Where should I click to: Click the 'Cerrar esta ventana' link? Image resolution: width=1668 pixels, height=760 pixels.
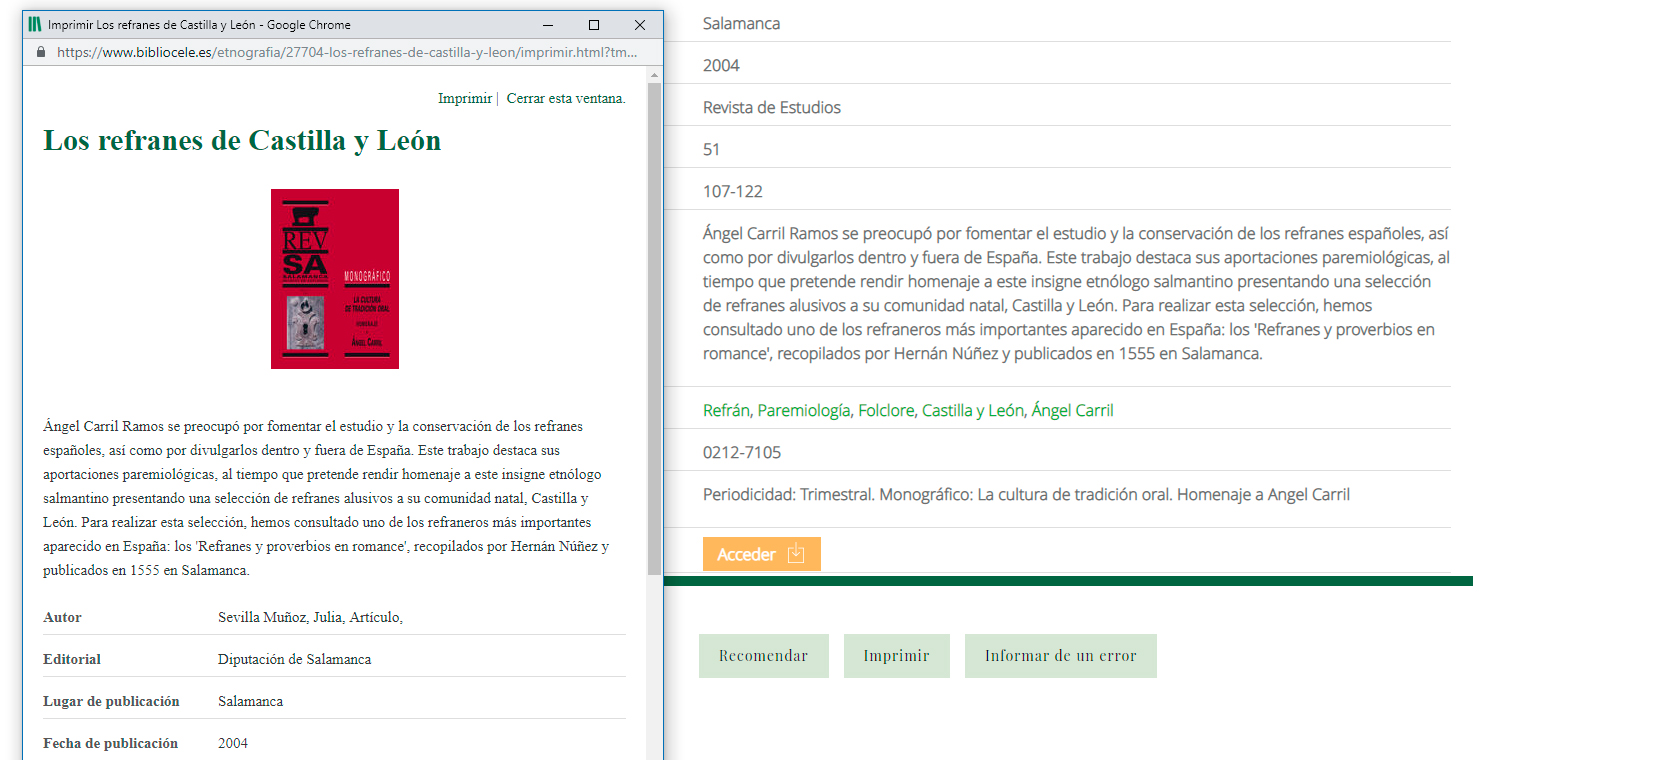coord(565,98)
